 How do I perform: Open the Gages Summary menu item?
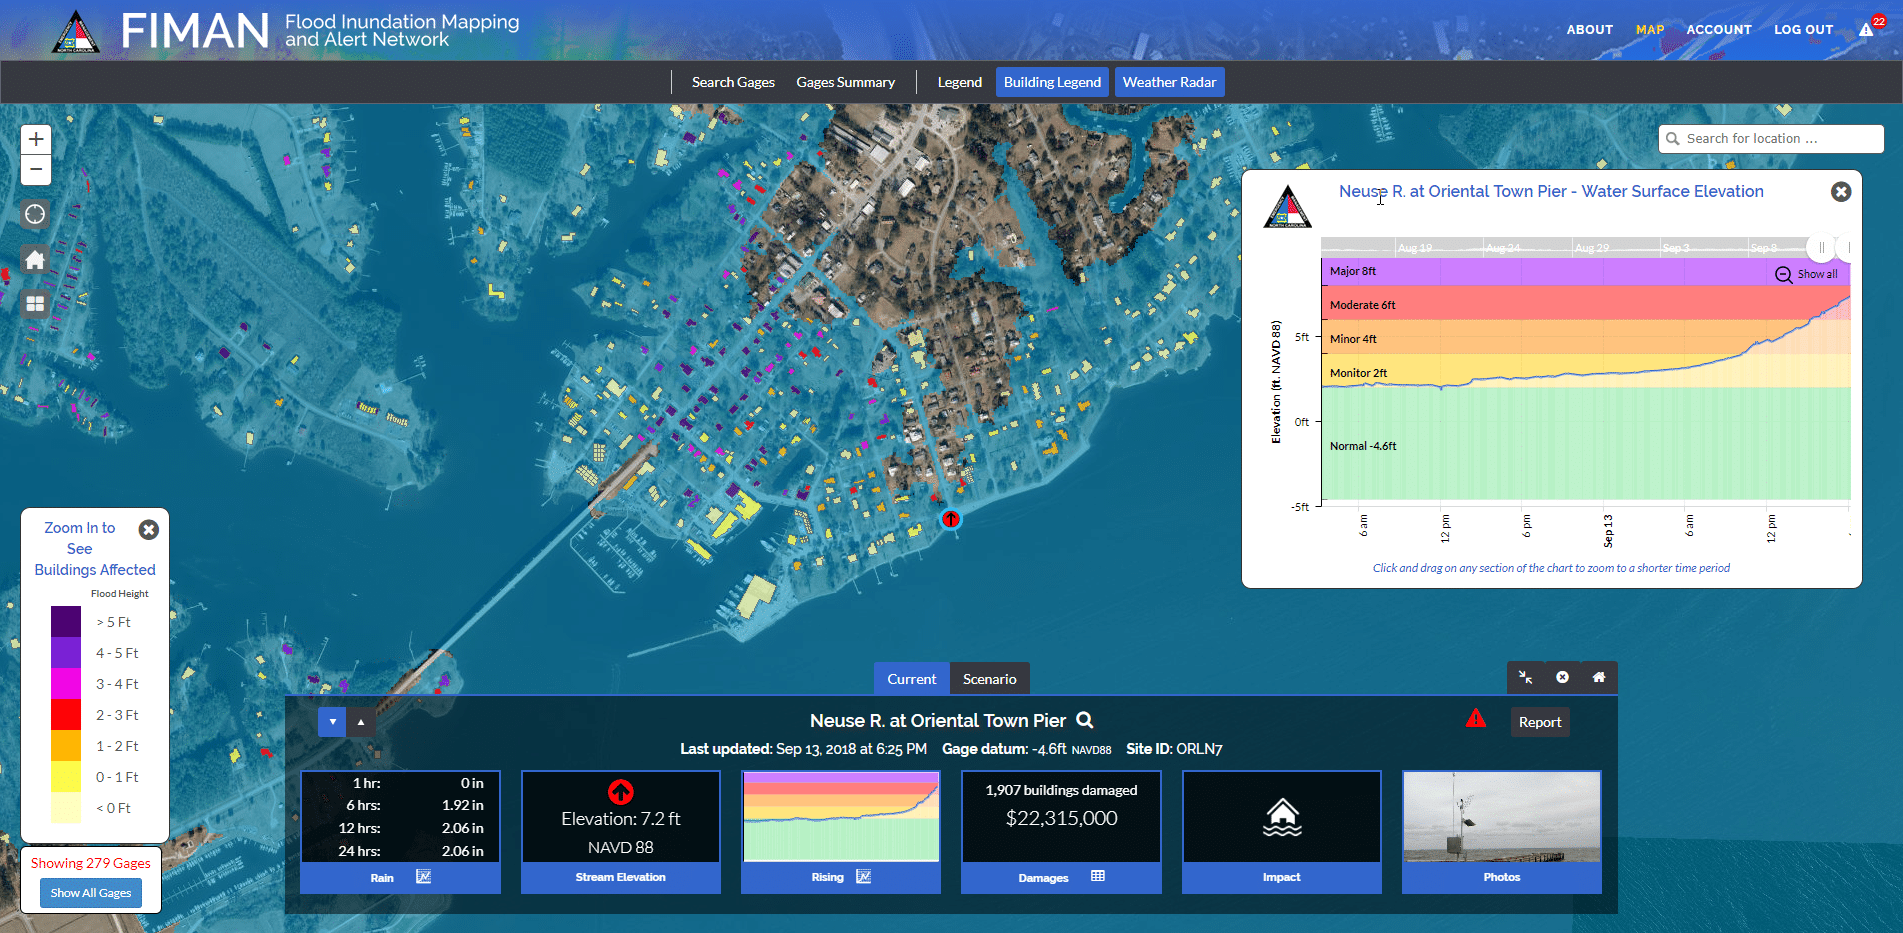pyautogui.click(x=845, y=82)
